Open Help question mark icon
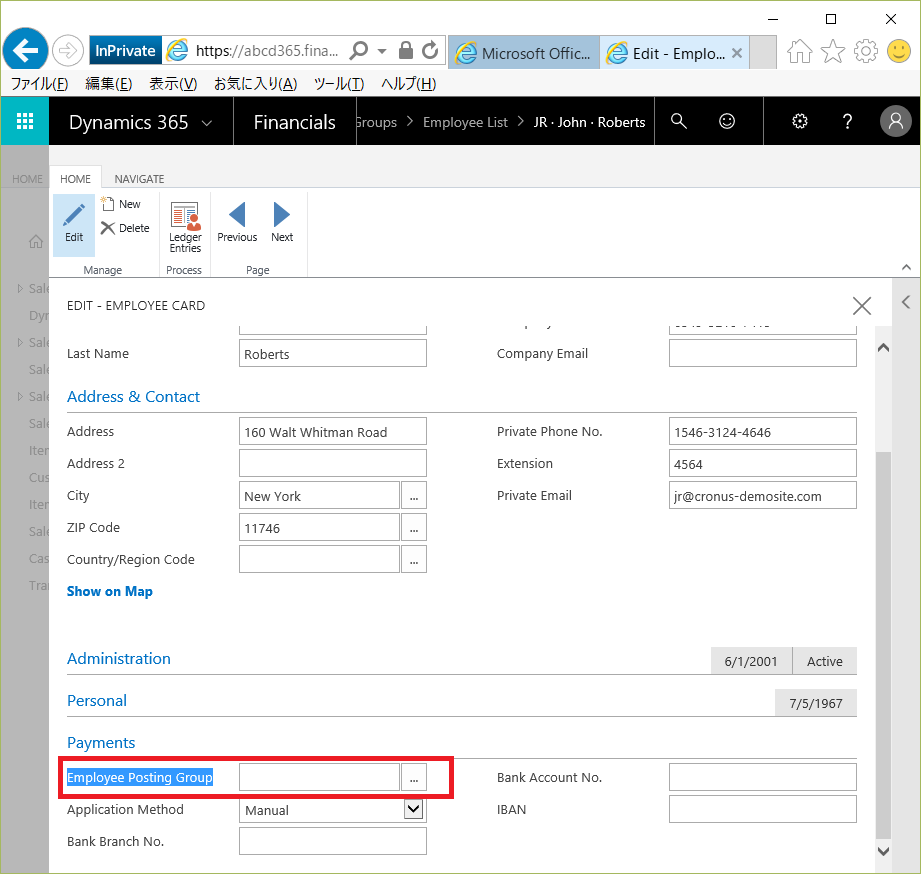The width and height of the screenshot is (921, 874). [847, 121]
